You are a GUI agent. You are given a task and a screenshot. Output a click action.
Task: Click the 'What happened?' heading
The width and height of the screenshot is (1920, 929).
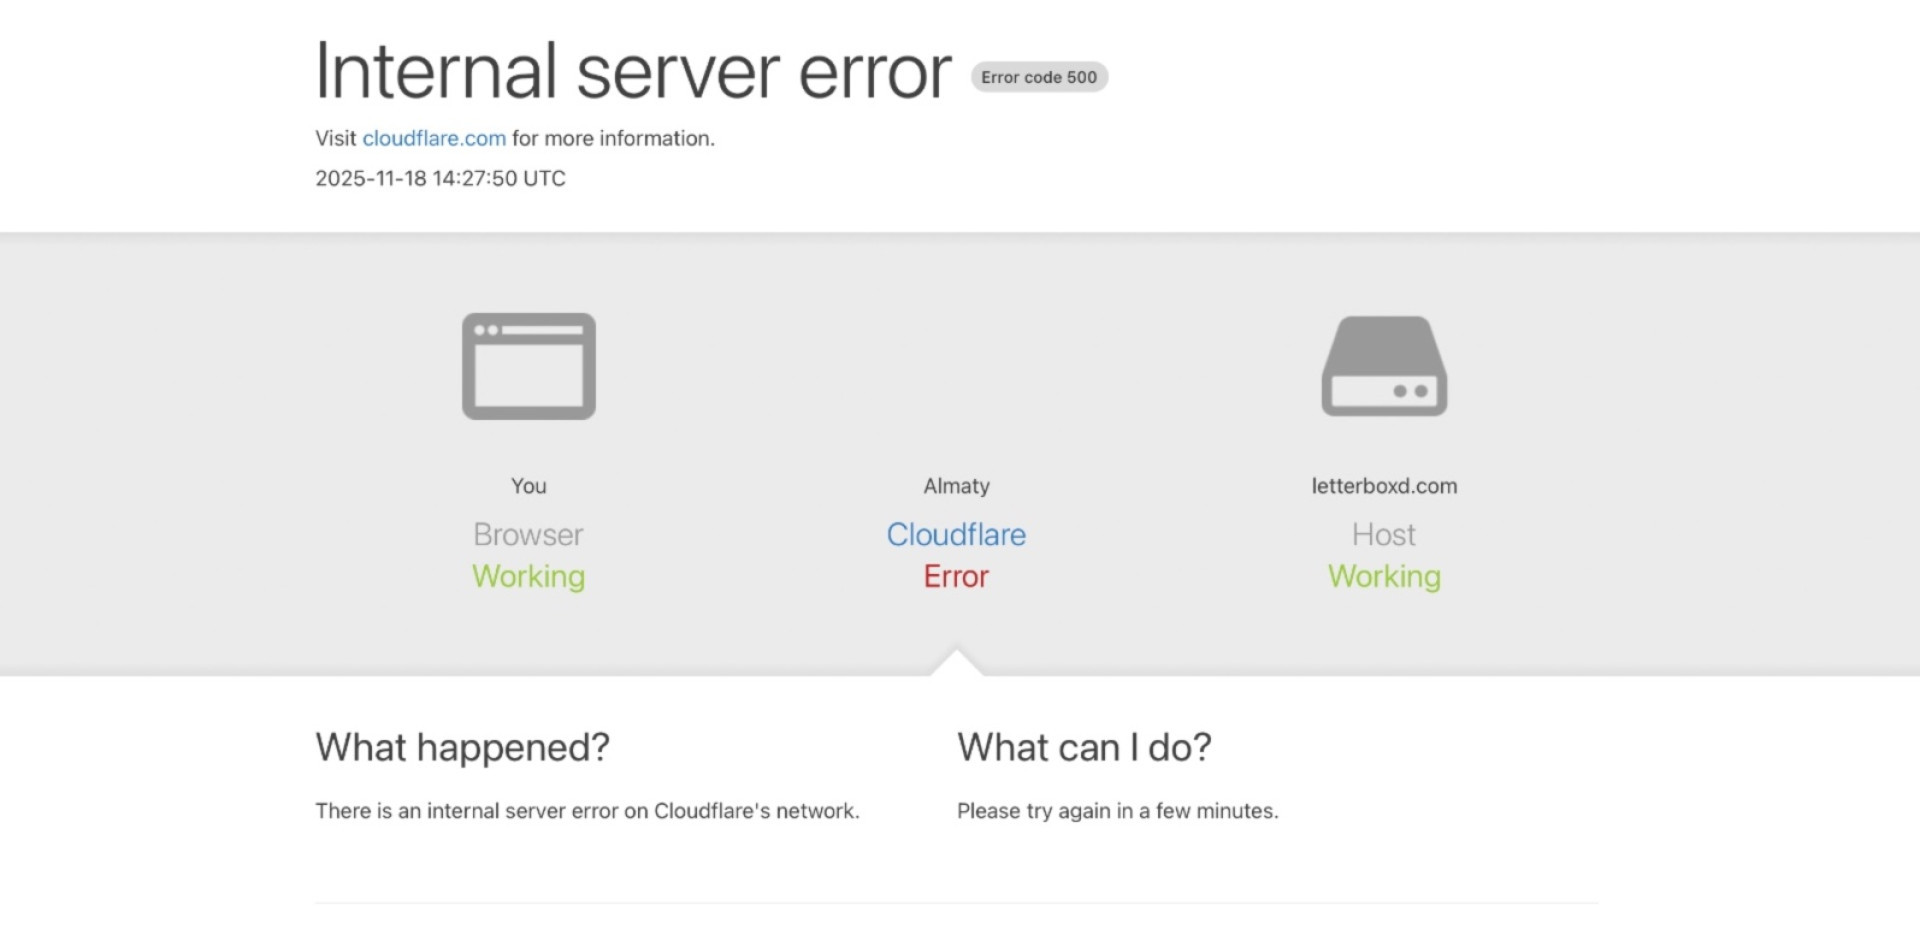(x=462, y=748)
